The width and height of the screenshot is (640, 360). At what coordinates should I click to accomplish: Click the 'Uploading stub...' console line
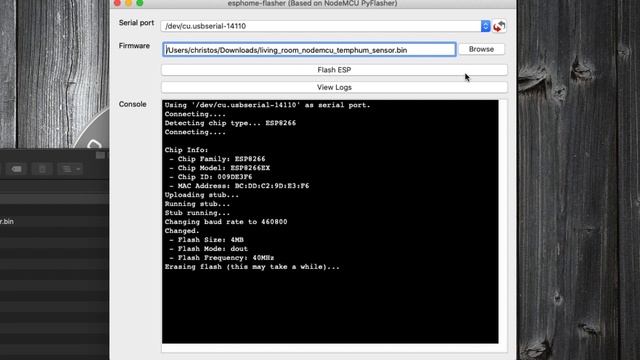pos(202,195)
